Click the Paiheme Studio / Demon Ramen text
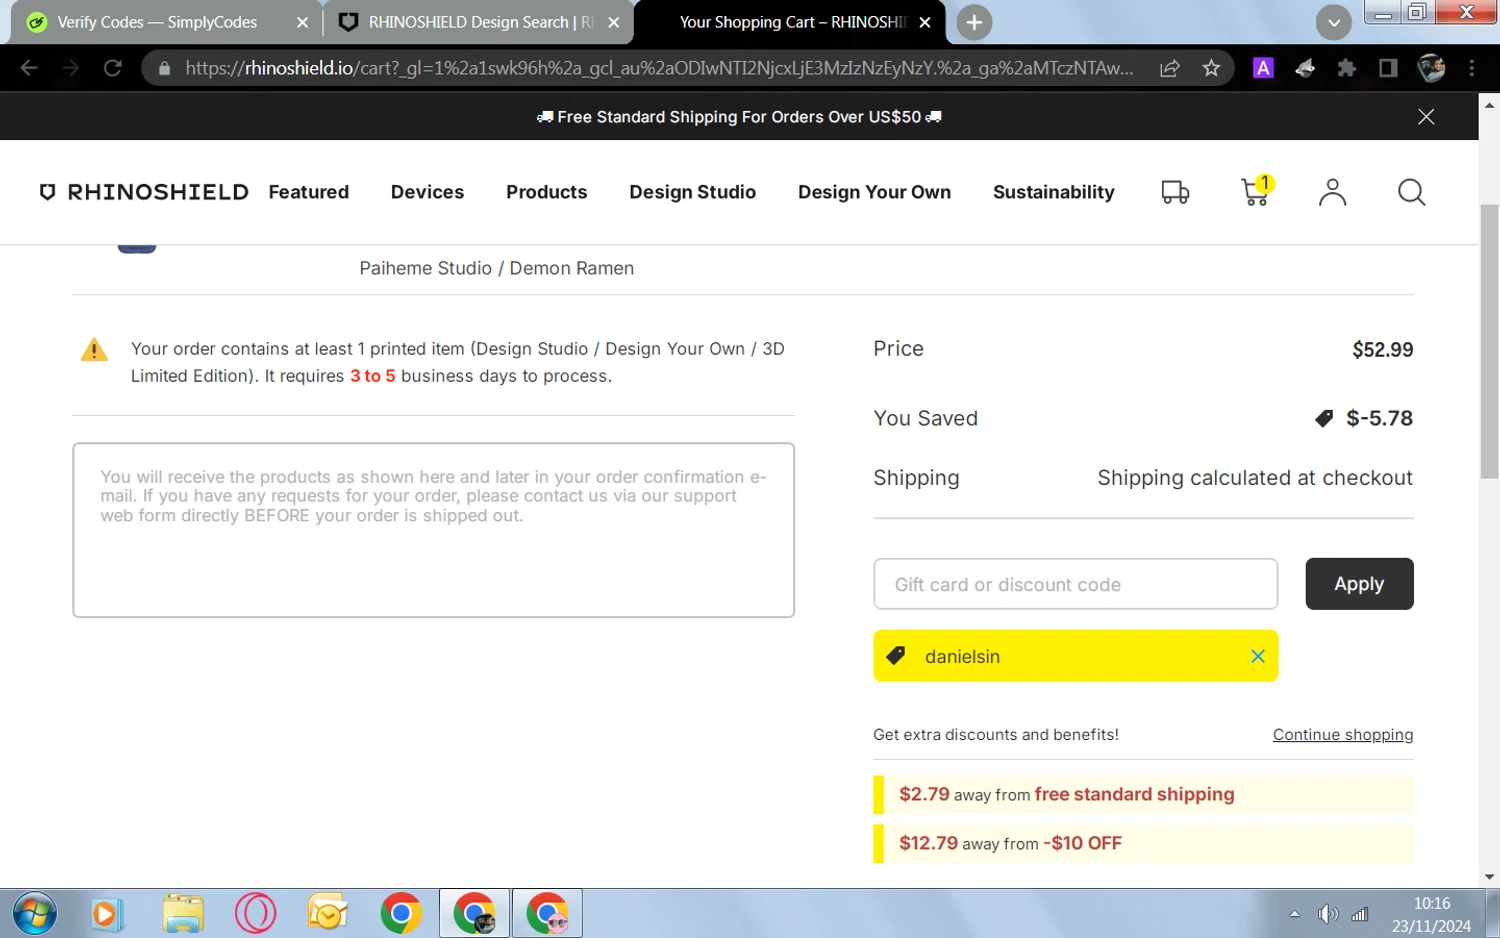Viewport: 1500px width, 938px height. [496, 268]
